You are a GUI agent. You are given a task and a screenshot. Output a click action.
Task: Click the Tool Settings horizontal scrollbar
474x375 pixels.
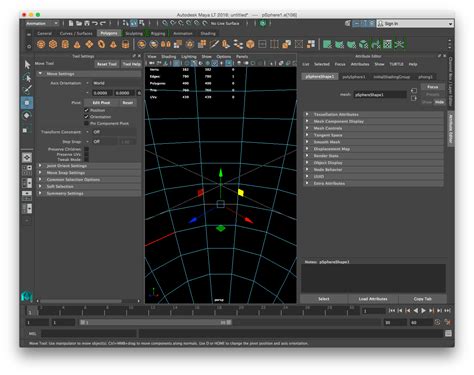coord(80,301)
